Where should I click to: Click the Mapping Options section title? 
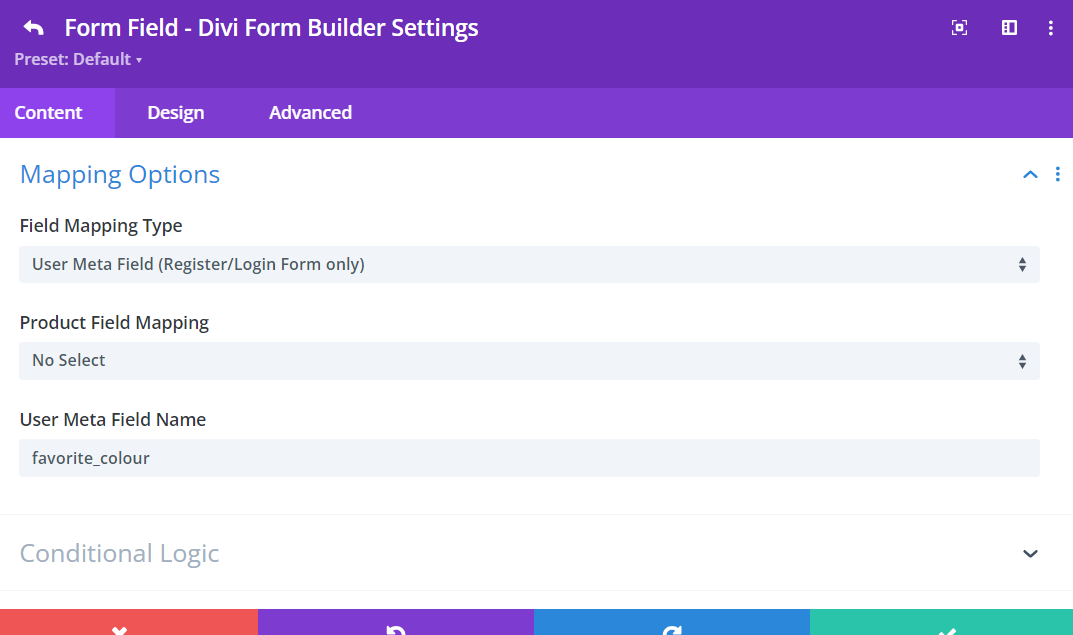pos(120,175)
